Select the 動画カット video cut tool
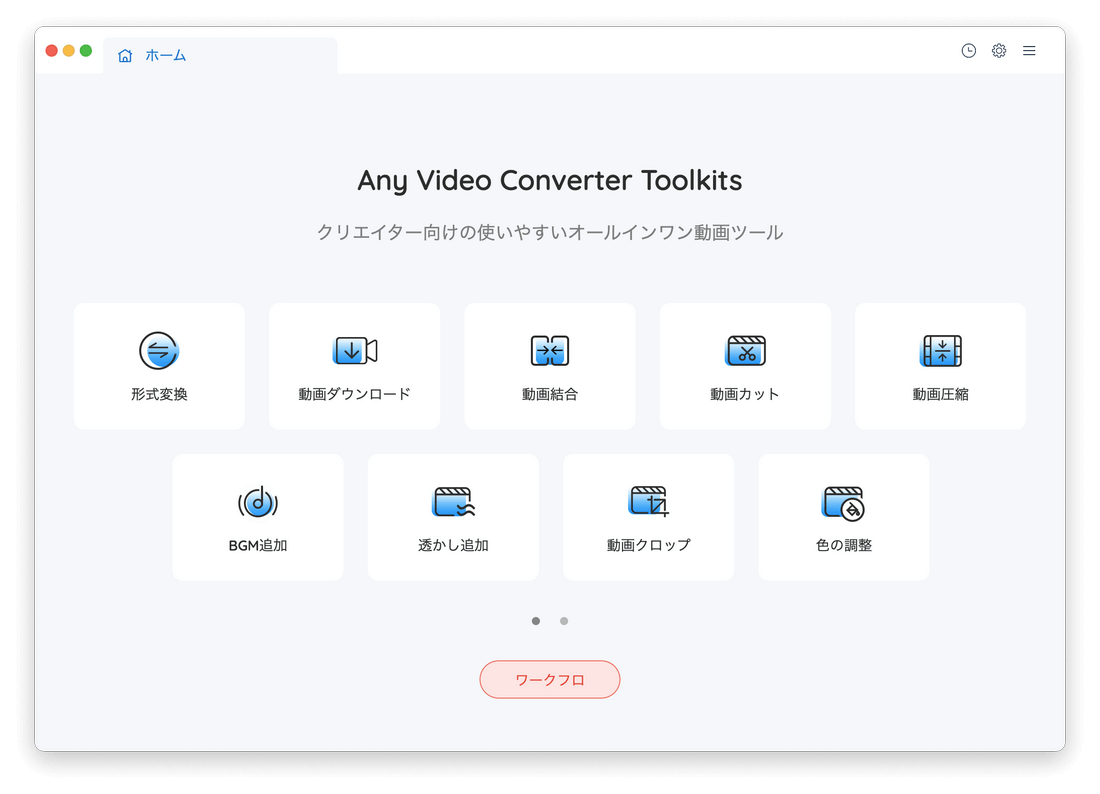Screen dimensions: 1100x794 [x=745, y=366]
